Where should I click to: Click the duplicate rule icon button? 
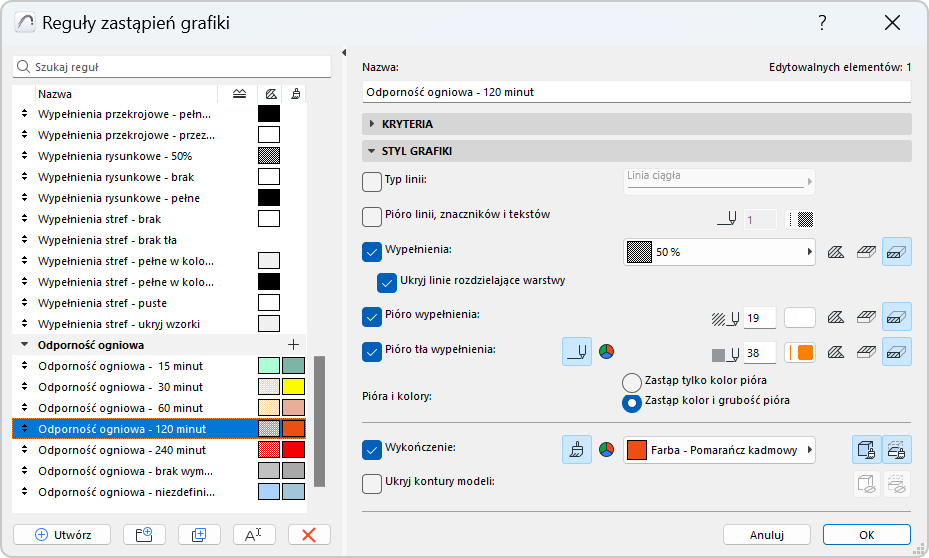click(x=199, y=535)
